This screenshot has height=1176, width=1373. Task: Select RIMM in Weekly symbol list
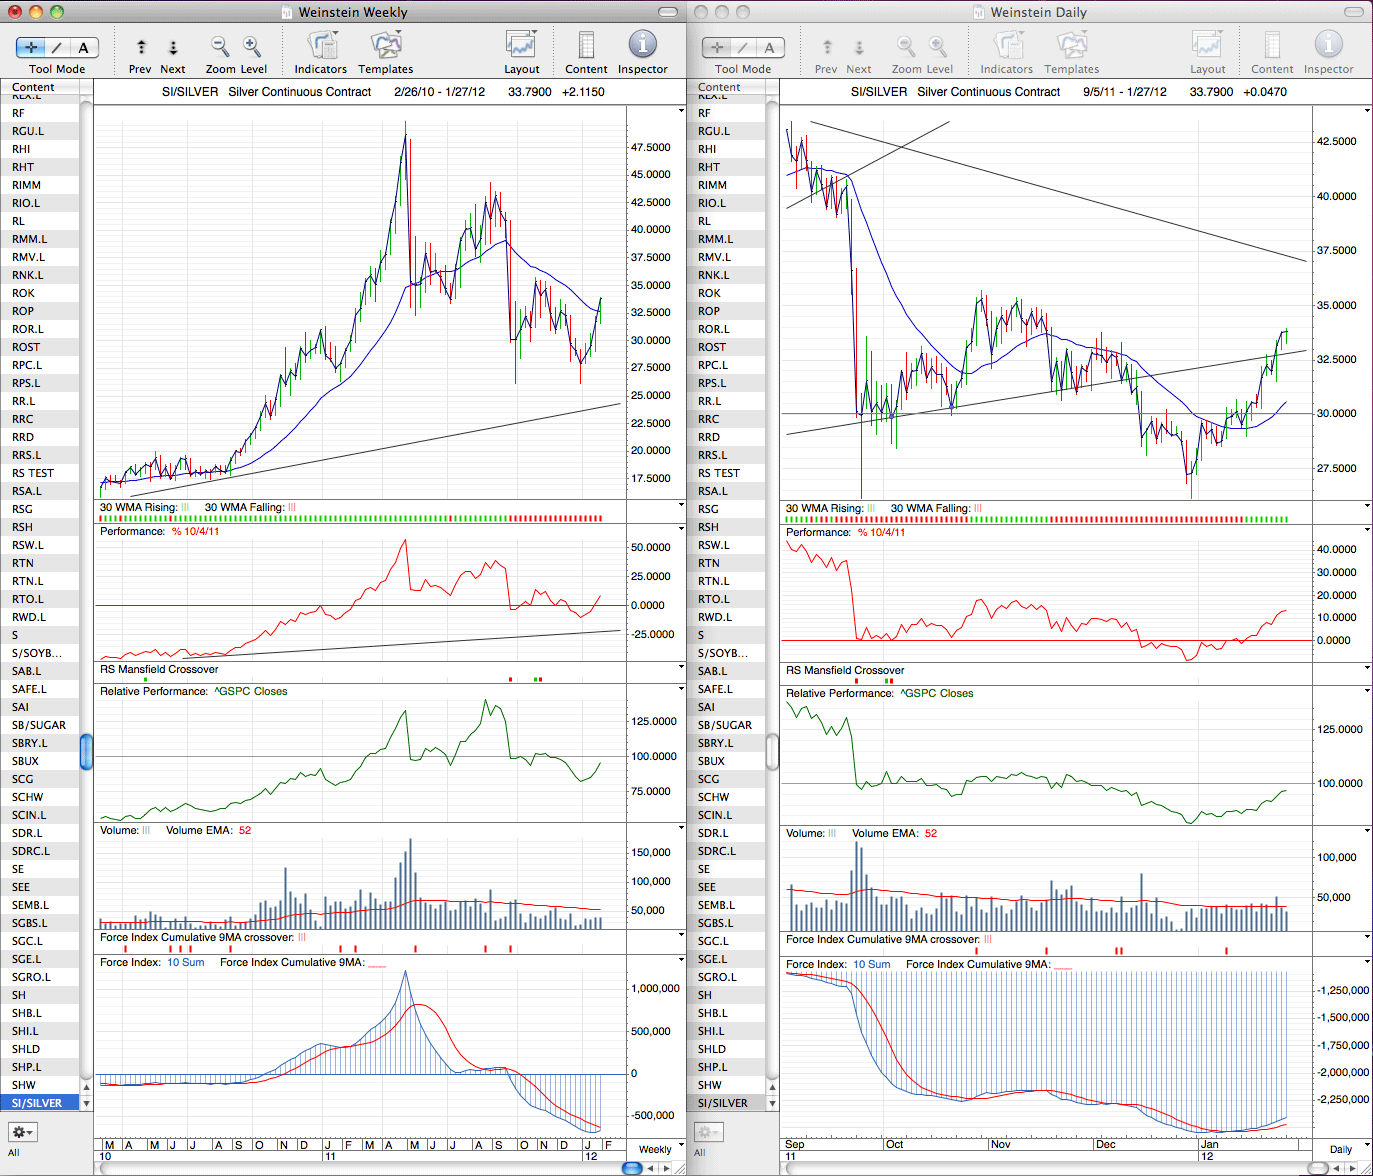click(x=40, y=185)
